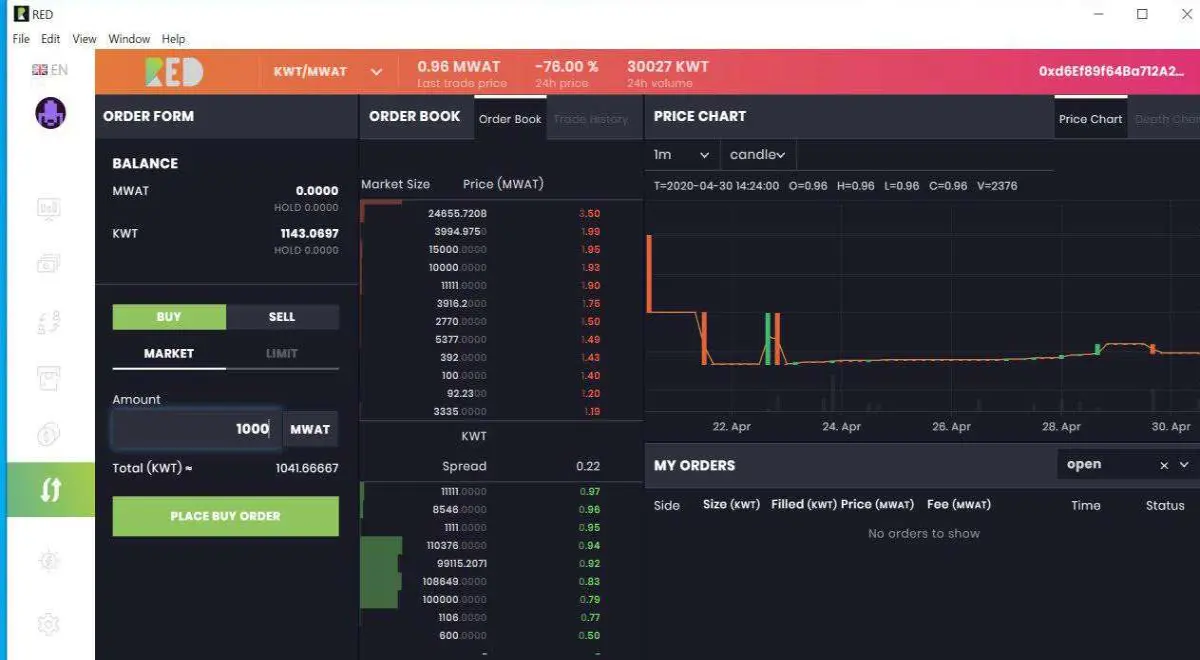Click the 0.96 MWAT last trade price
This screenshot has height=660, width=1200.
459,67
